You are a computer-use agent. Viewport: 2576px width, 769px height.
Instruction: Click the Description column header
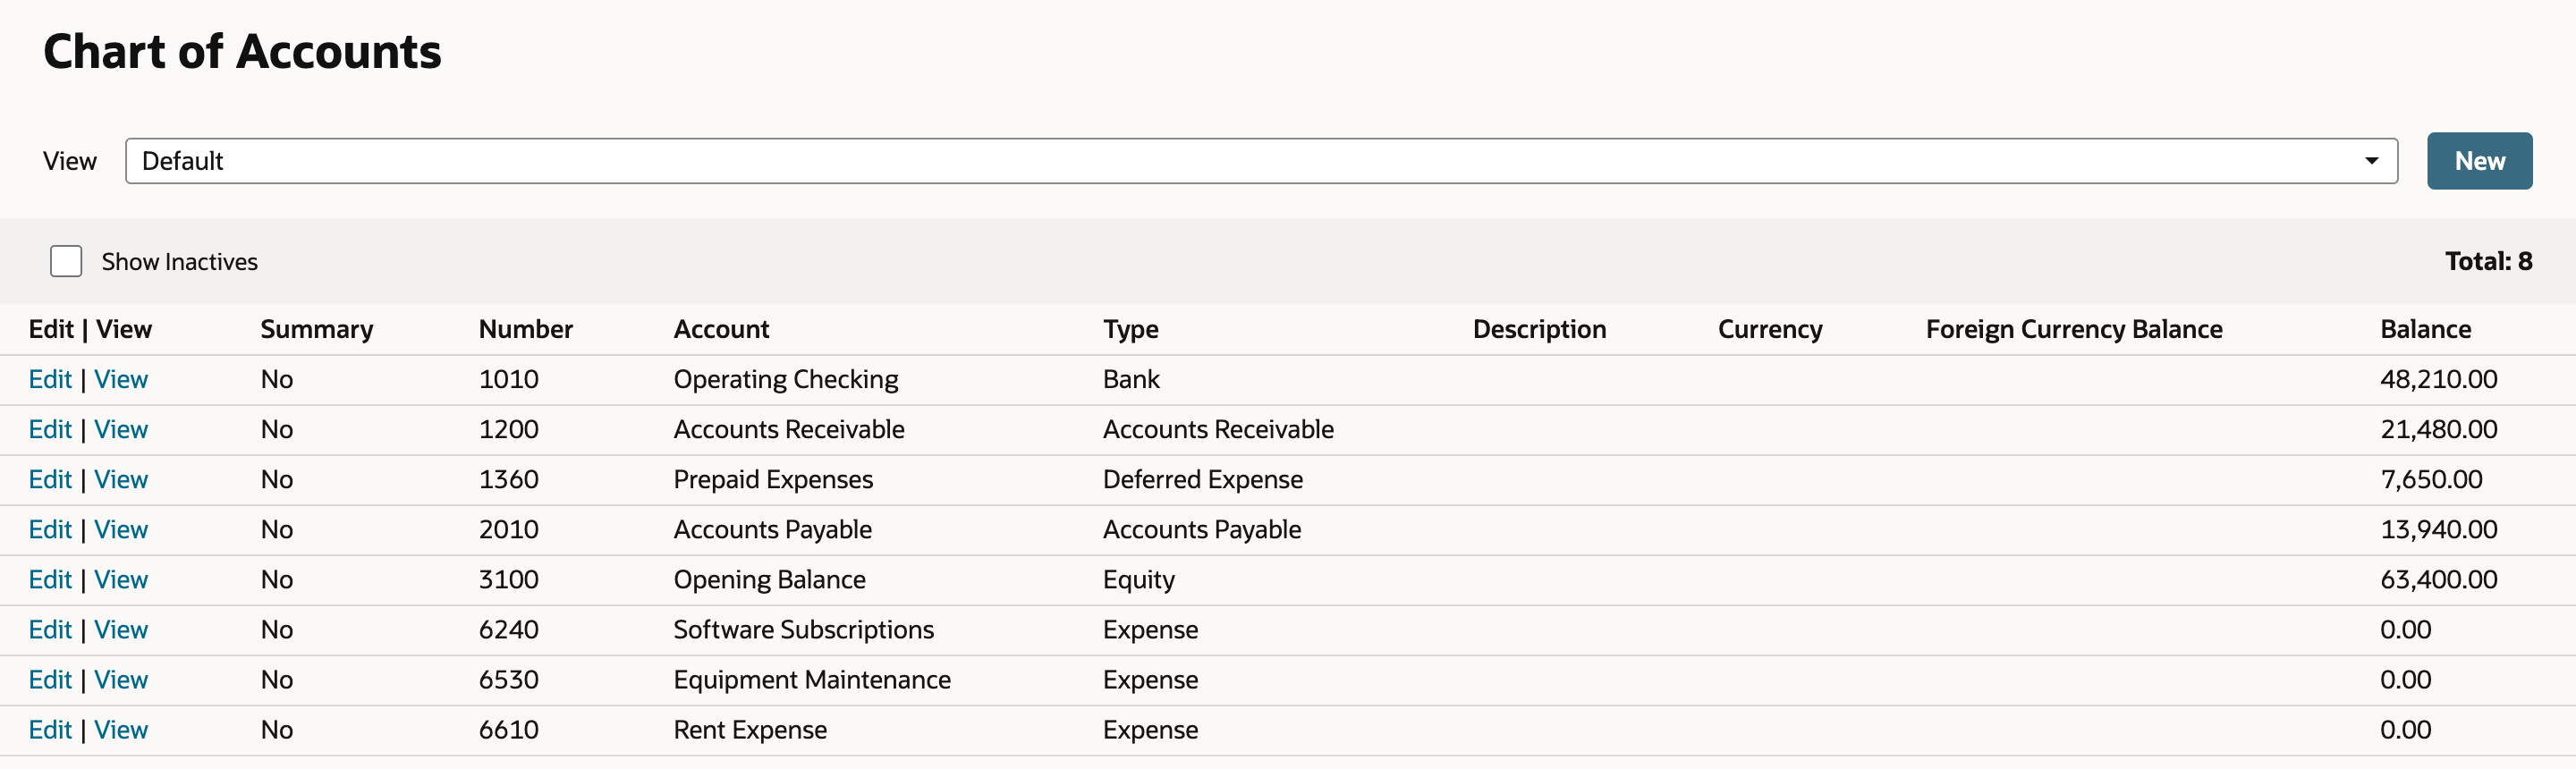point(1539,329)
